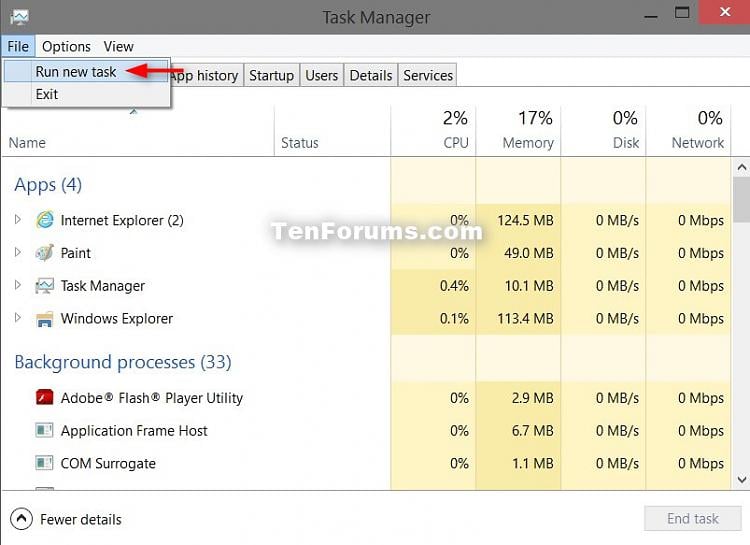Switch to the App history tab

[207, 75]
